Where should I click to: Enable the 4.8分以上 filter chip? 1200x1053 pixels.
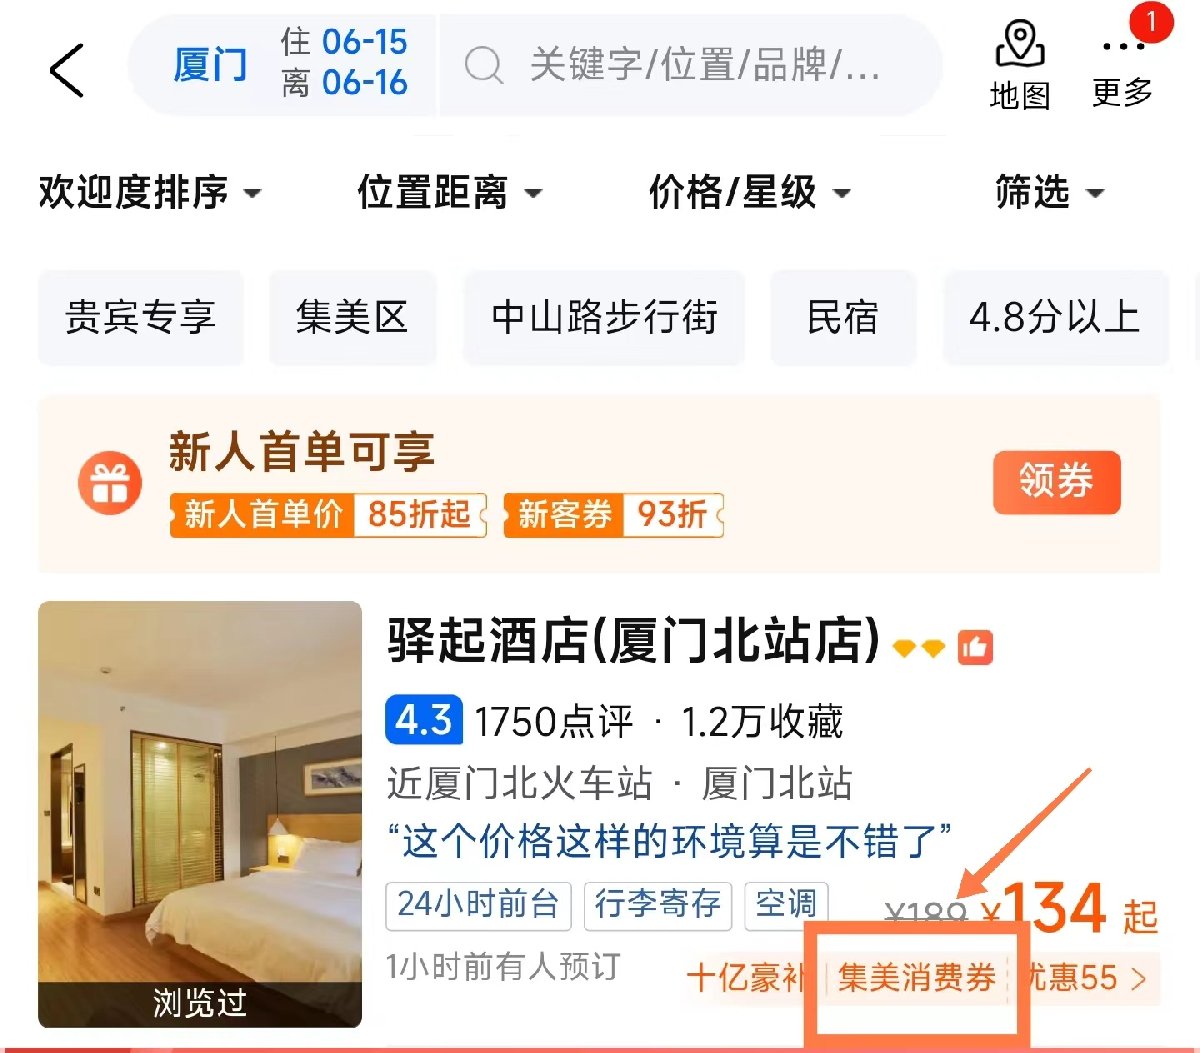pos(1055,318)
